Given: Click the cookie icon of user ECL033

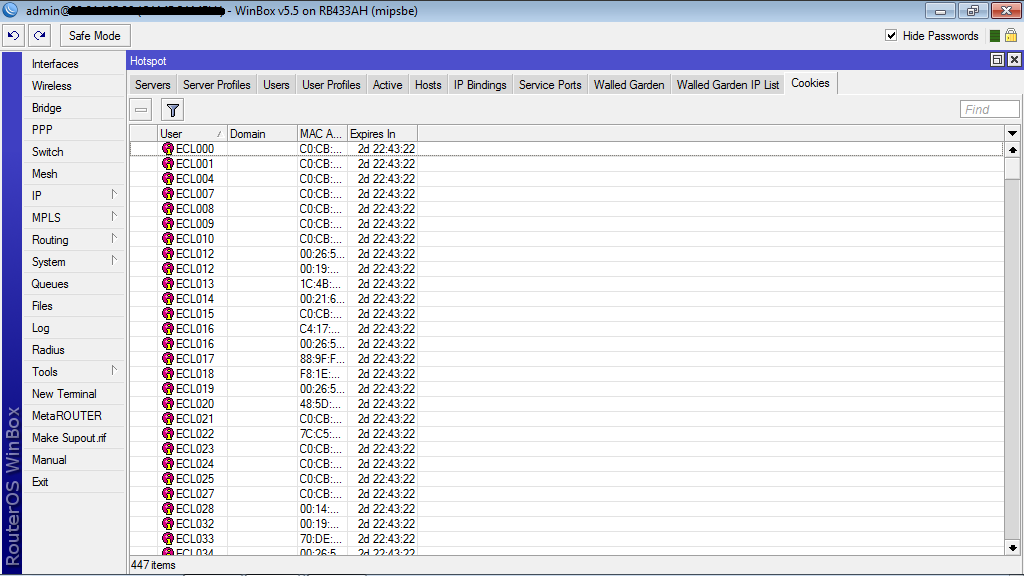Looking at the screenshot, I should coord(168,539).
